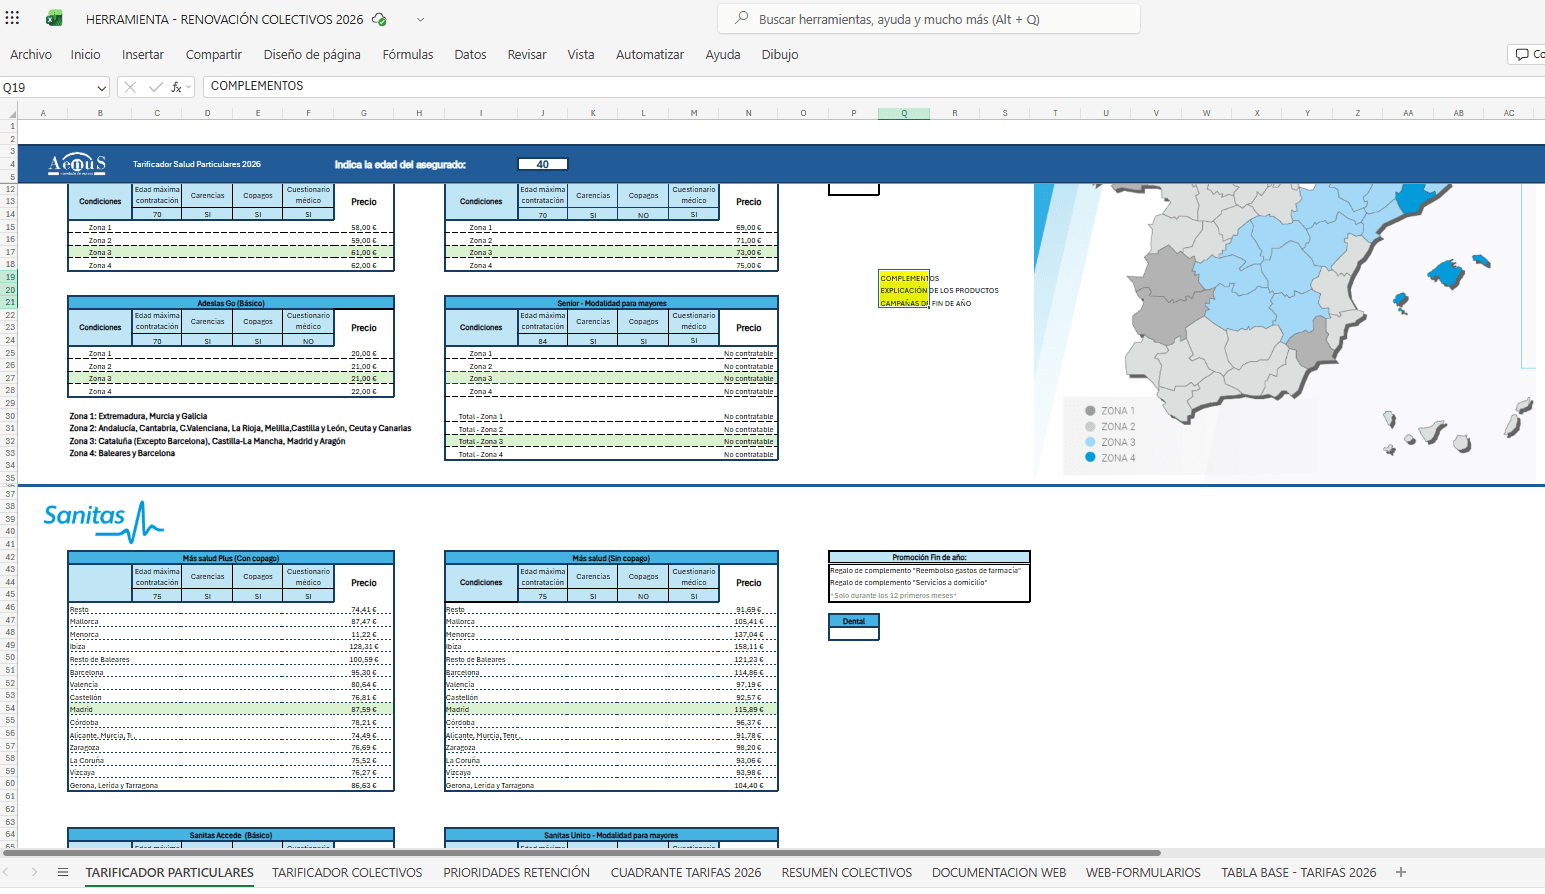Add a new sheet with plus icon
The width and height of the screenshot is (1545, 894).
tap(1400, 872)
